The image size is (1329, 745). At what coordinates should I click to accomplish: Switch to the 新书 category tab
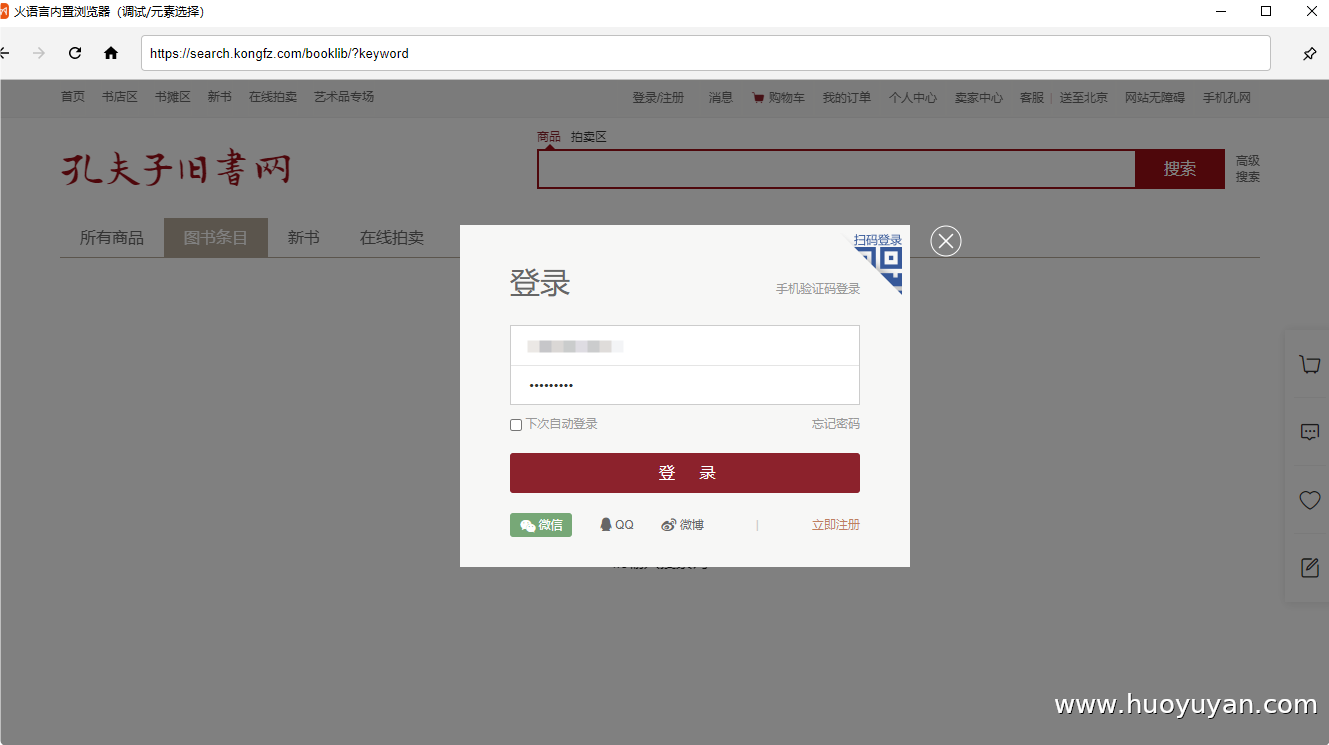[x=304, y=238]
